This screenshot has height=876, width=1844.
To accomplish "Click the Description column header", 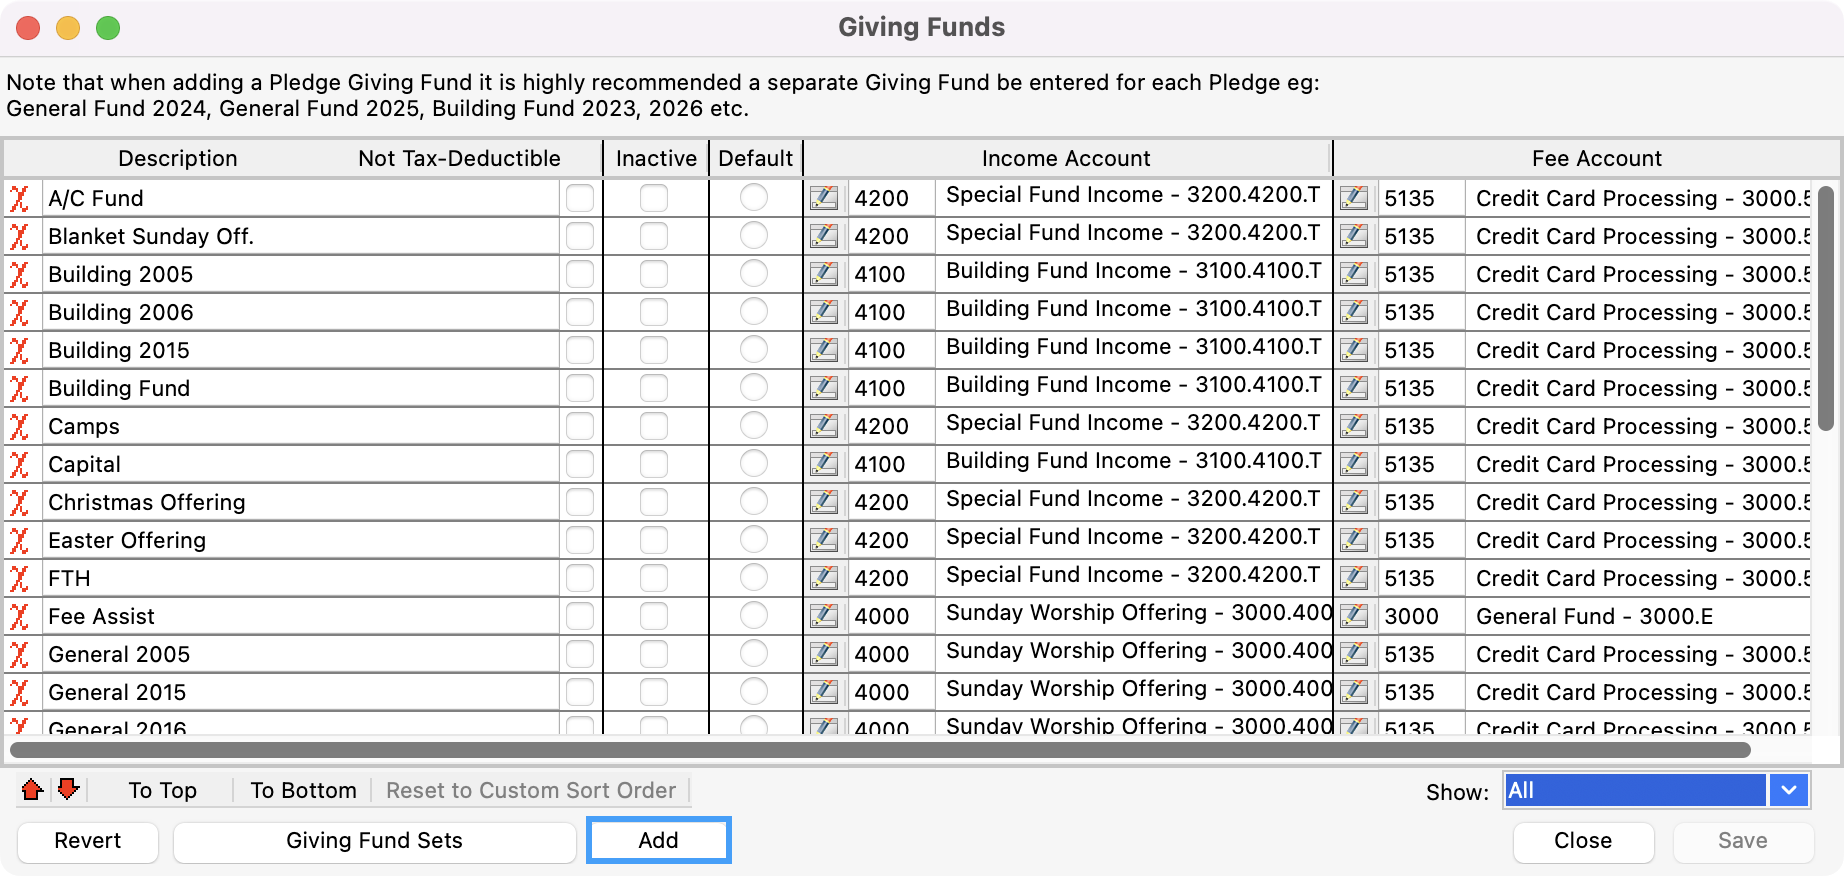I will pyautogui.click(x=178, y=158).
